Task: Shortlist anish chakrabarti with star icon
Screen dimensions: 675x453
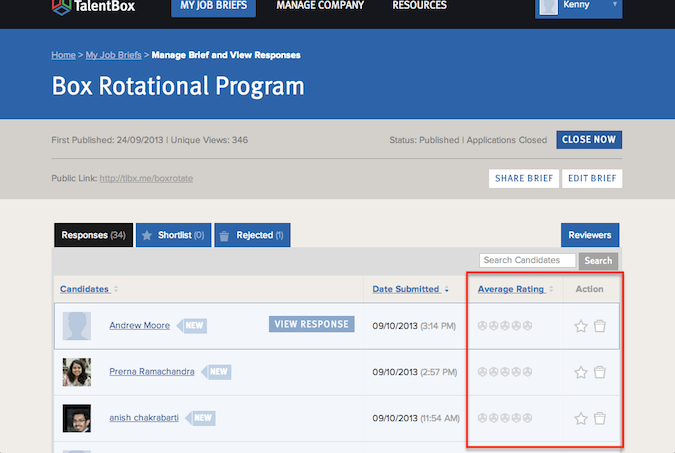Action: point(581,418)
